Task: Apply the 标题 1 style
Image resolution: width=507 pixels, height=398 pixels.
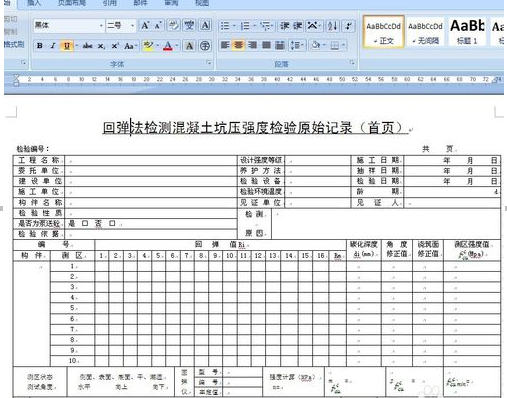Action: pos(467,32)
